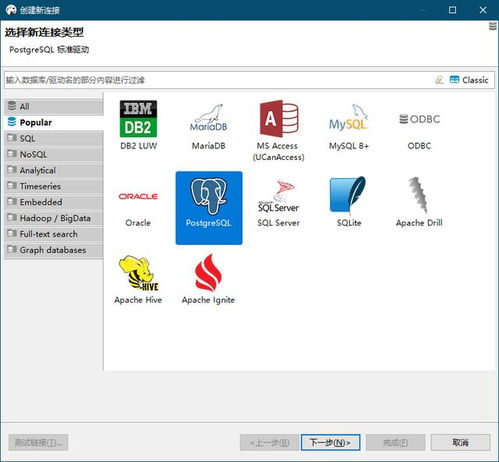This screenshot has height=462, width=499.
Task: Show the All category
Action: point(54,106)
